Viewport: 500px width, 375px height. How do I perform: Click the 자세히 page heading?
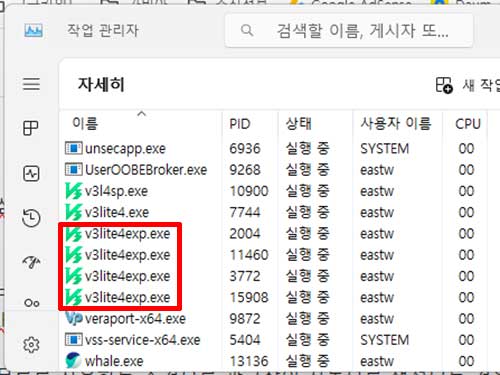(101, 84)
